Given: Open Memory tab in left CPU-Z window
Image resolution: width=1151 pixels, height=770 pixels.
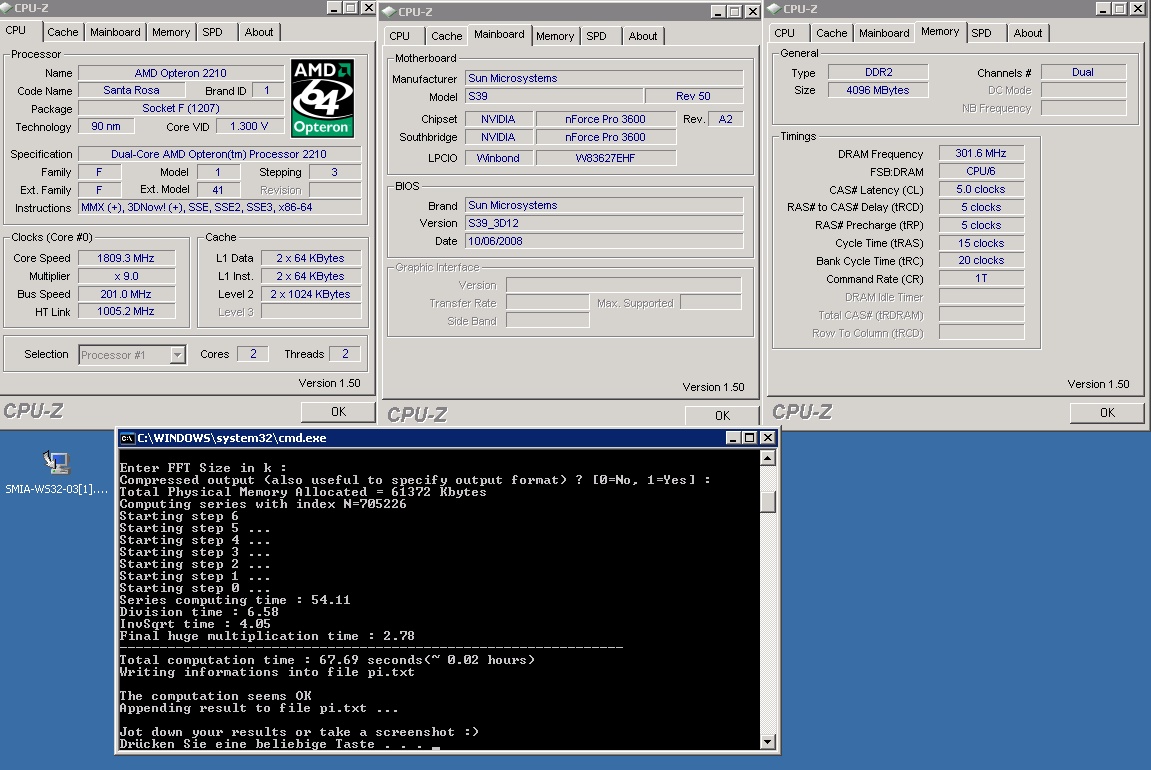Looking at the screenshot, I should pyautogui.click(x=171, y=32).
